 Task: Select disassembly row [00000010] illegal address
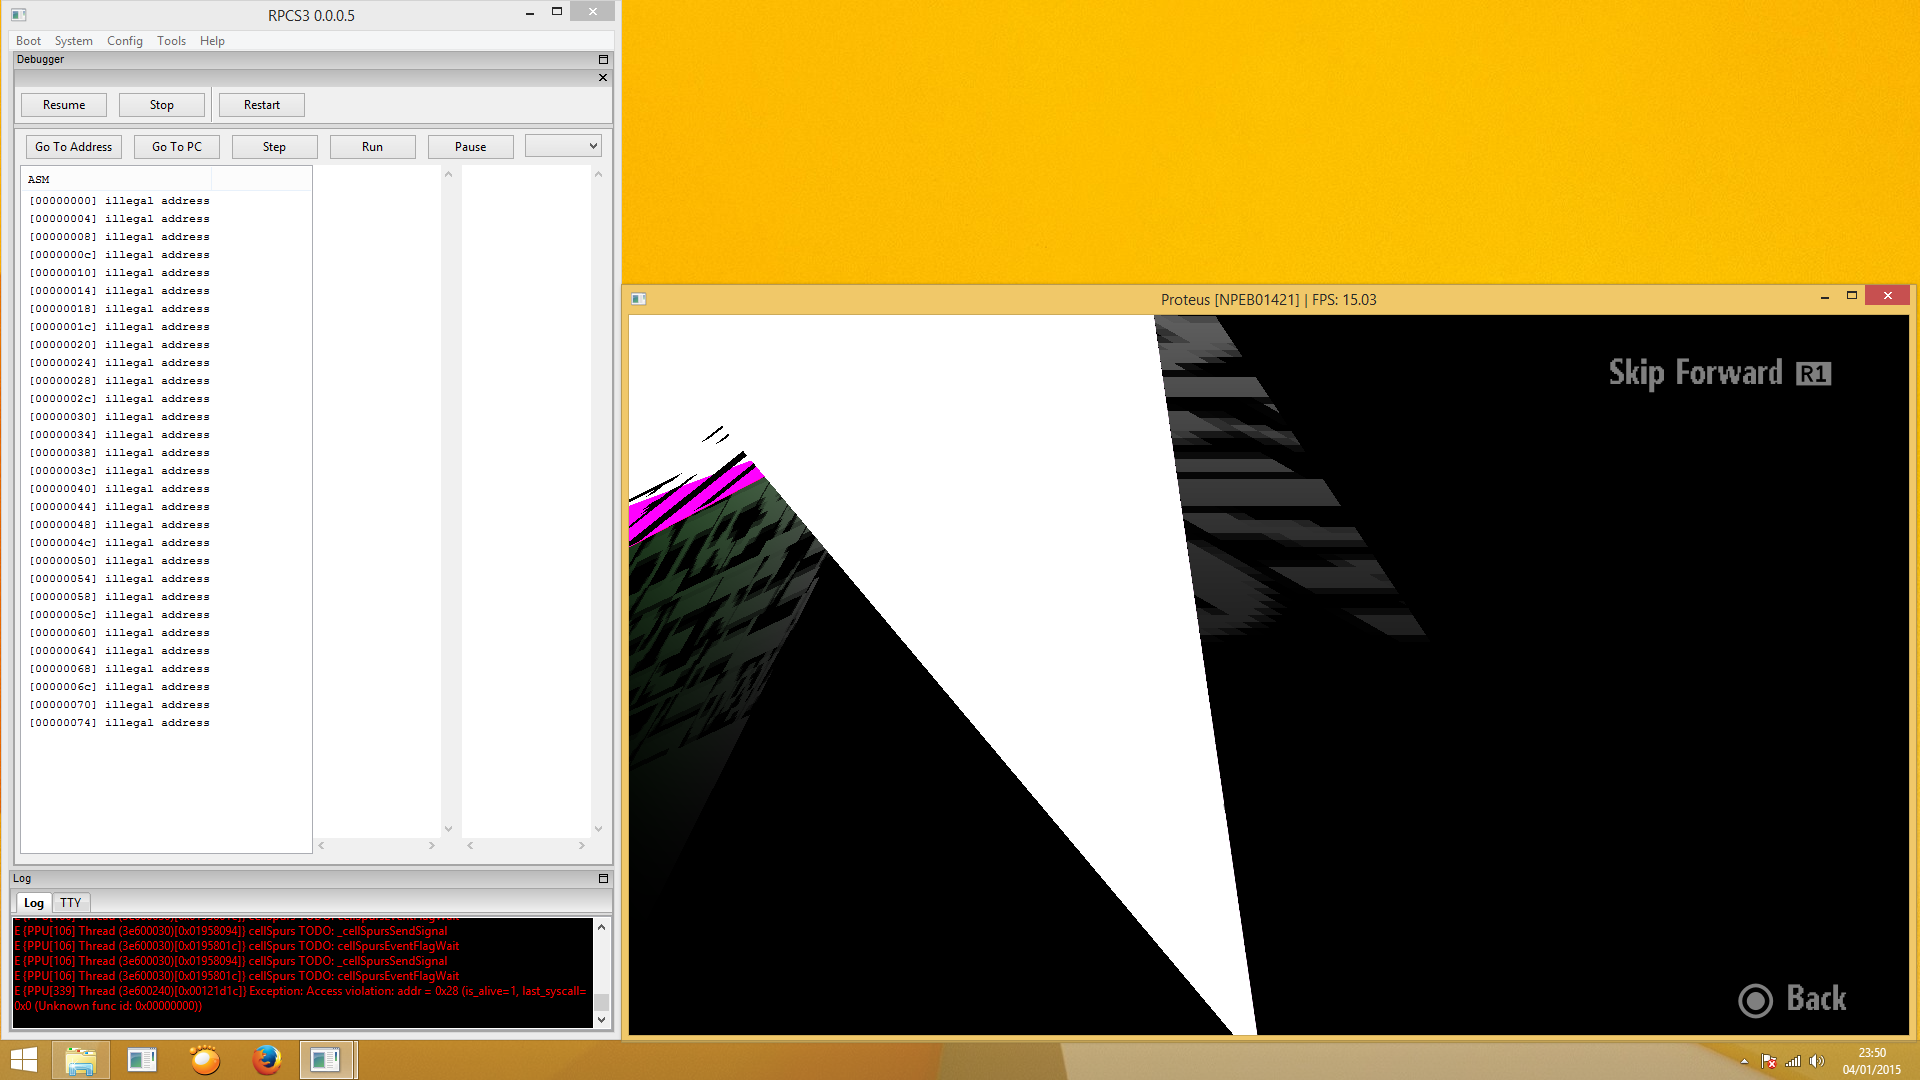click(120, 273)
